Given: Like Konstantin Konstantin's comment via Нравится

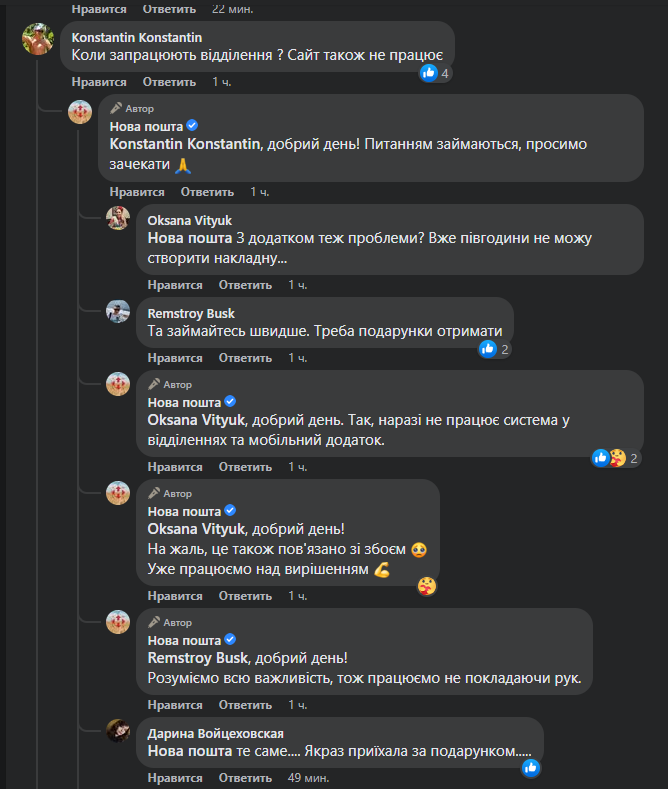Looking at the screenshot, I should 99,82.
